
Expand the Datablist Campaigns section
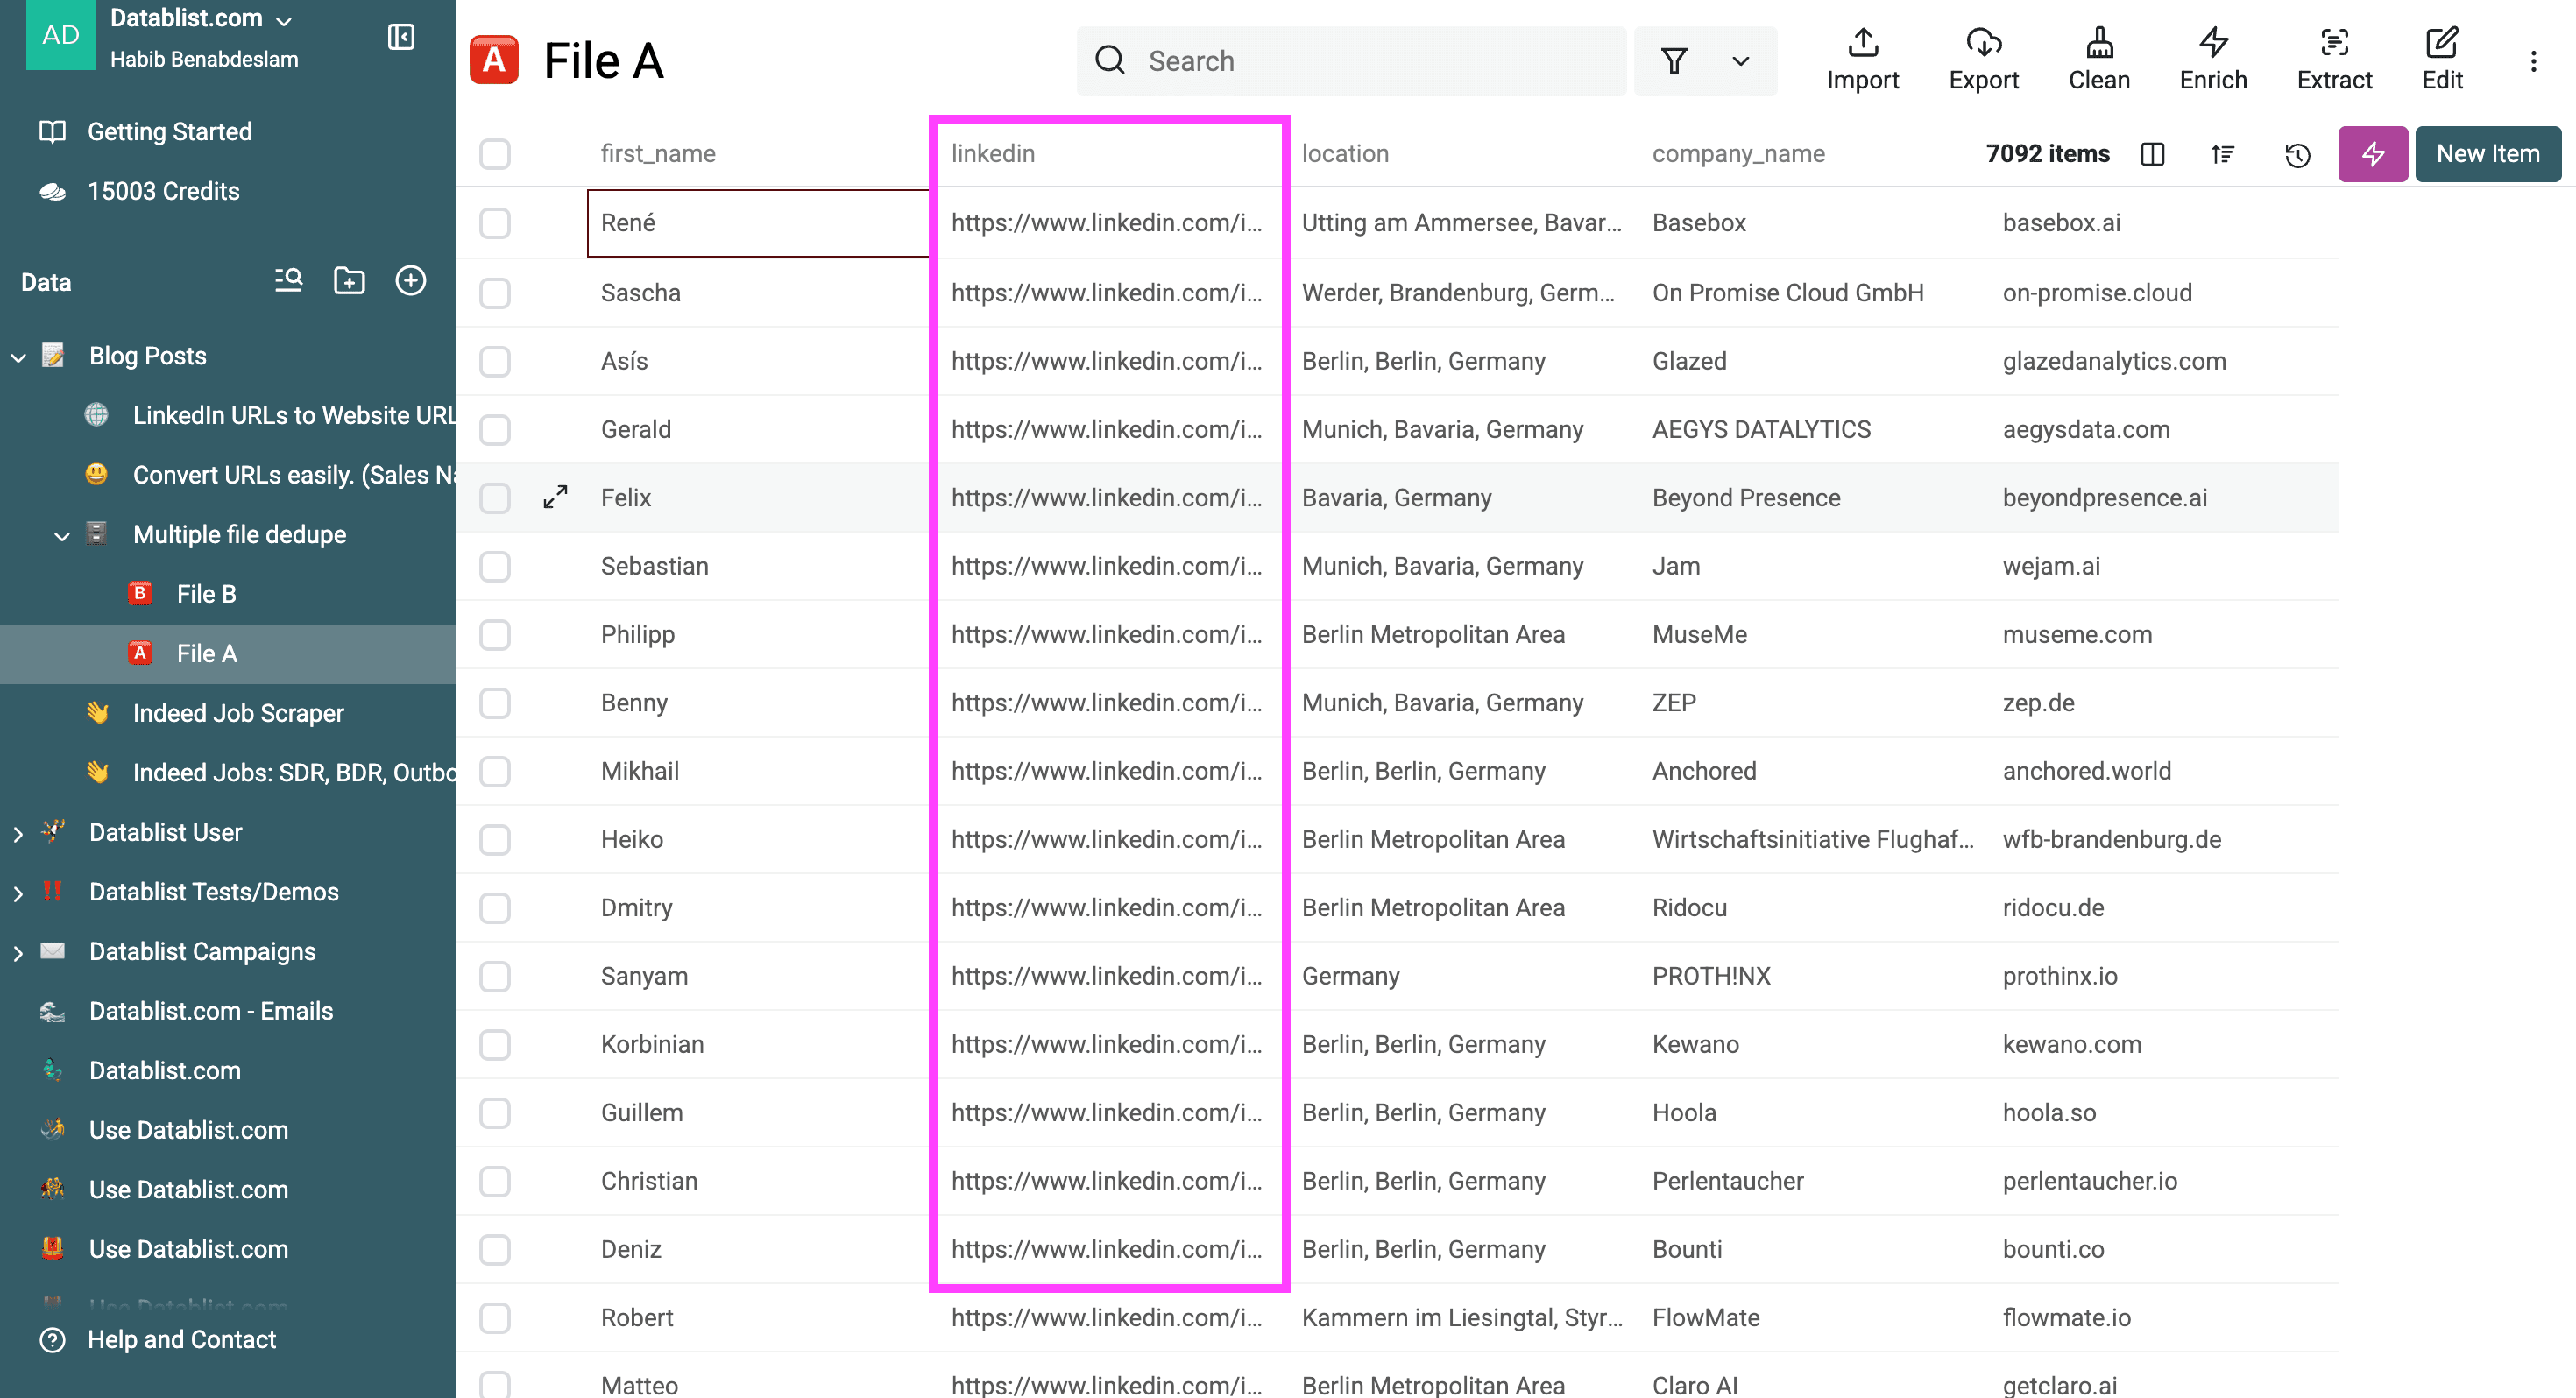click(17, 951)
